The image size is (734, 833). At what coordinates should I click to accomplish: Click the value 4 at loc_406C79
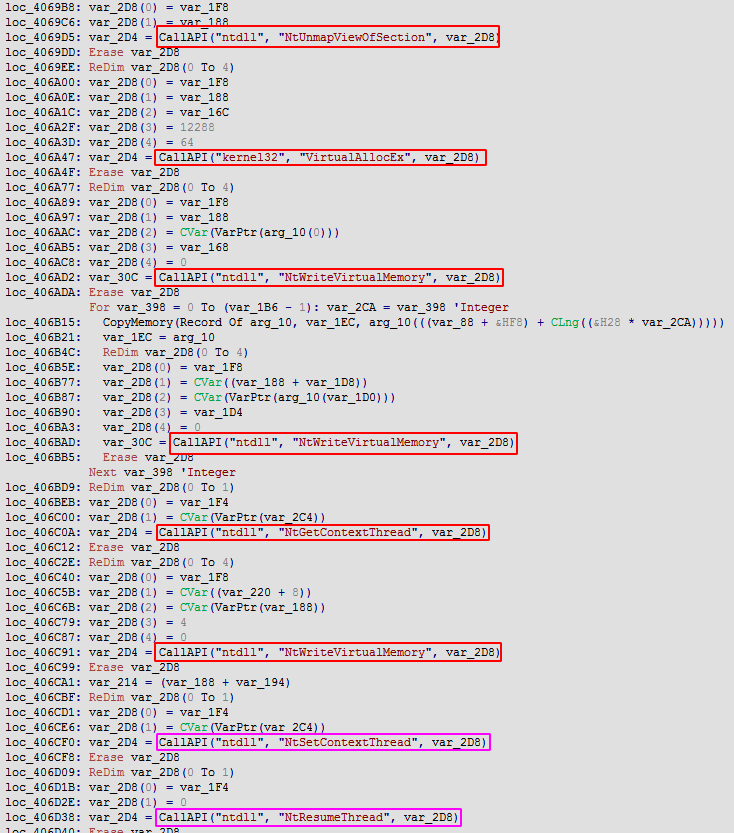183,622
